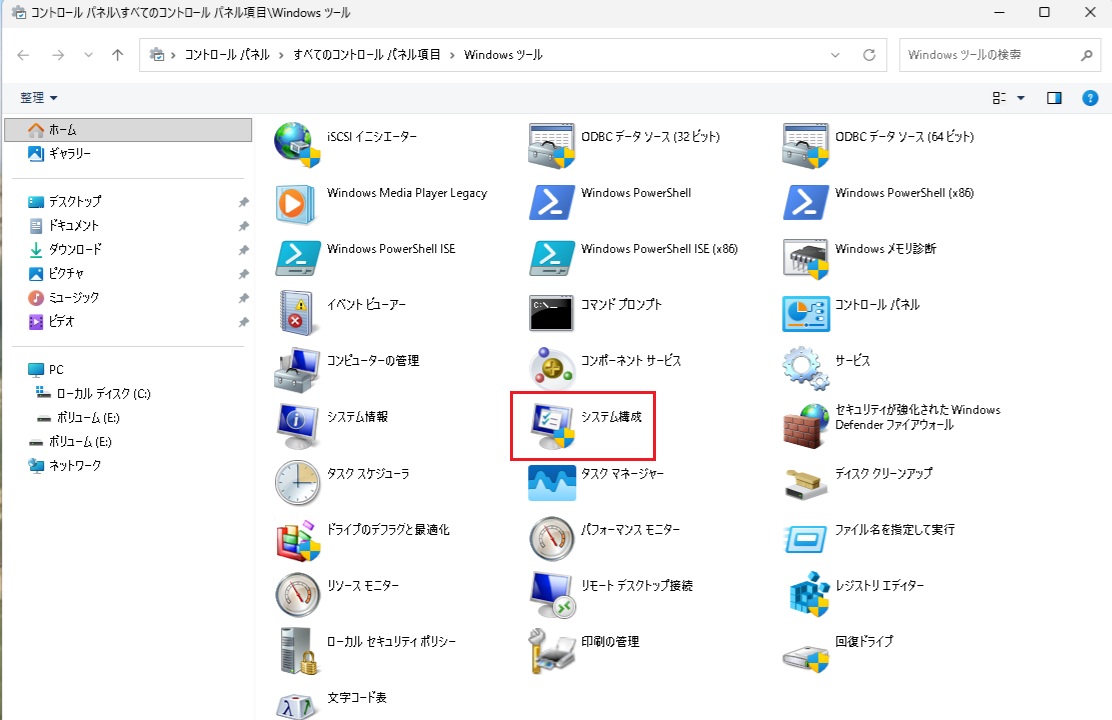This screenshot has height=720, width=1112.
Task: Change the view layout icon
Action: [999, 98]
